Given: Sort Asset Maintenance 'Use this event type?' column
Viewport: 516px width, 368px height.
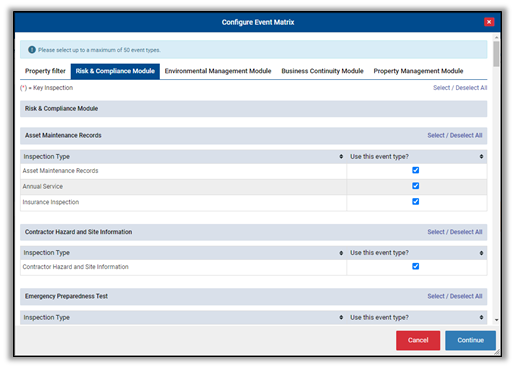Looking at the screenshot, I should 481,156.
